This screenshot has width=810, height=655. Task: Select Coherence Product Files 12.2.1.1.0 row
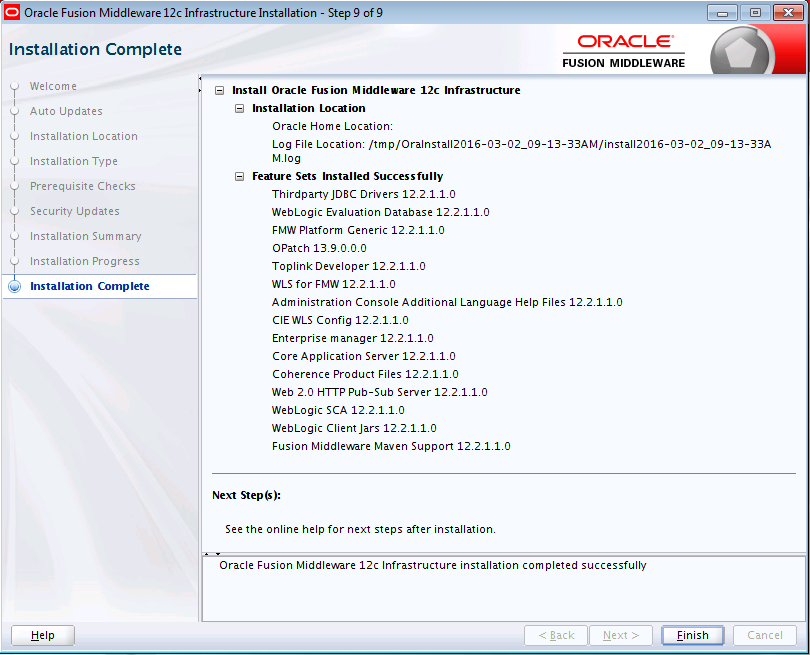point(365,375)
